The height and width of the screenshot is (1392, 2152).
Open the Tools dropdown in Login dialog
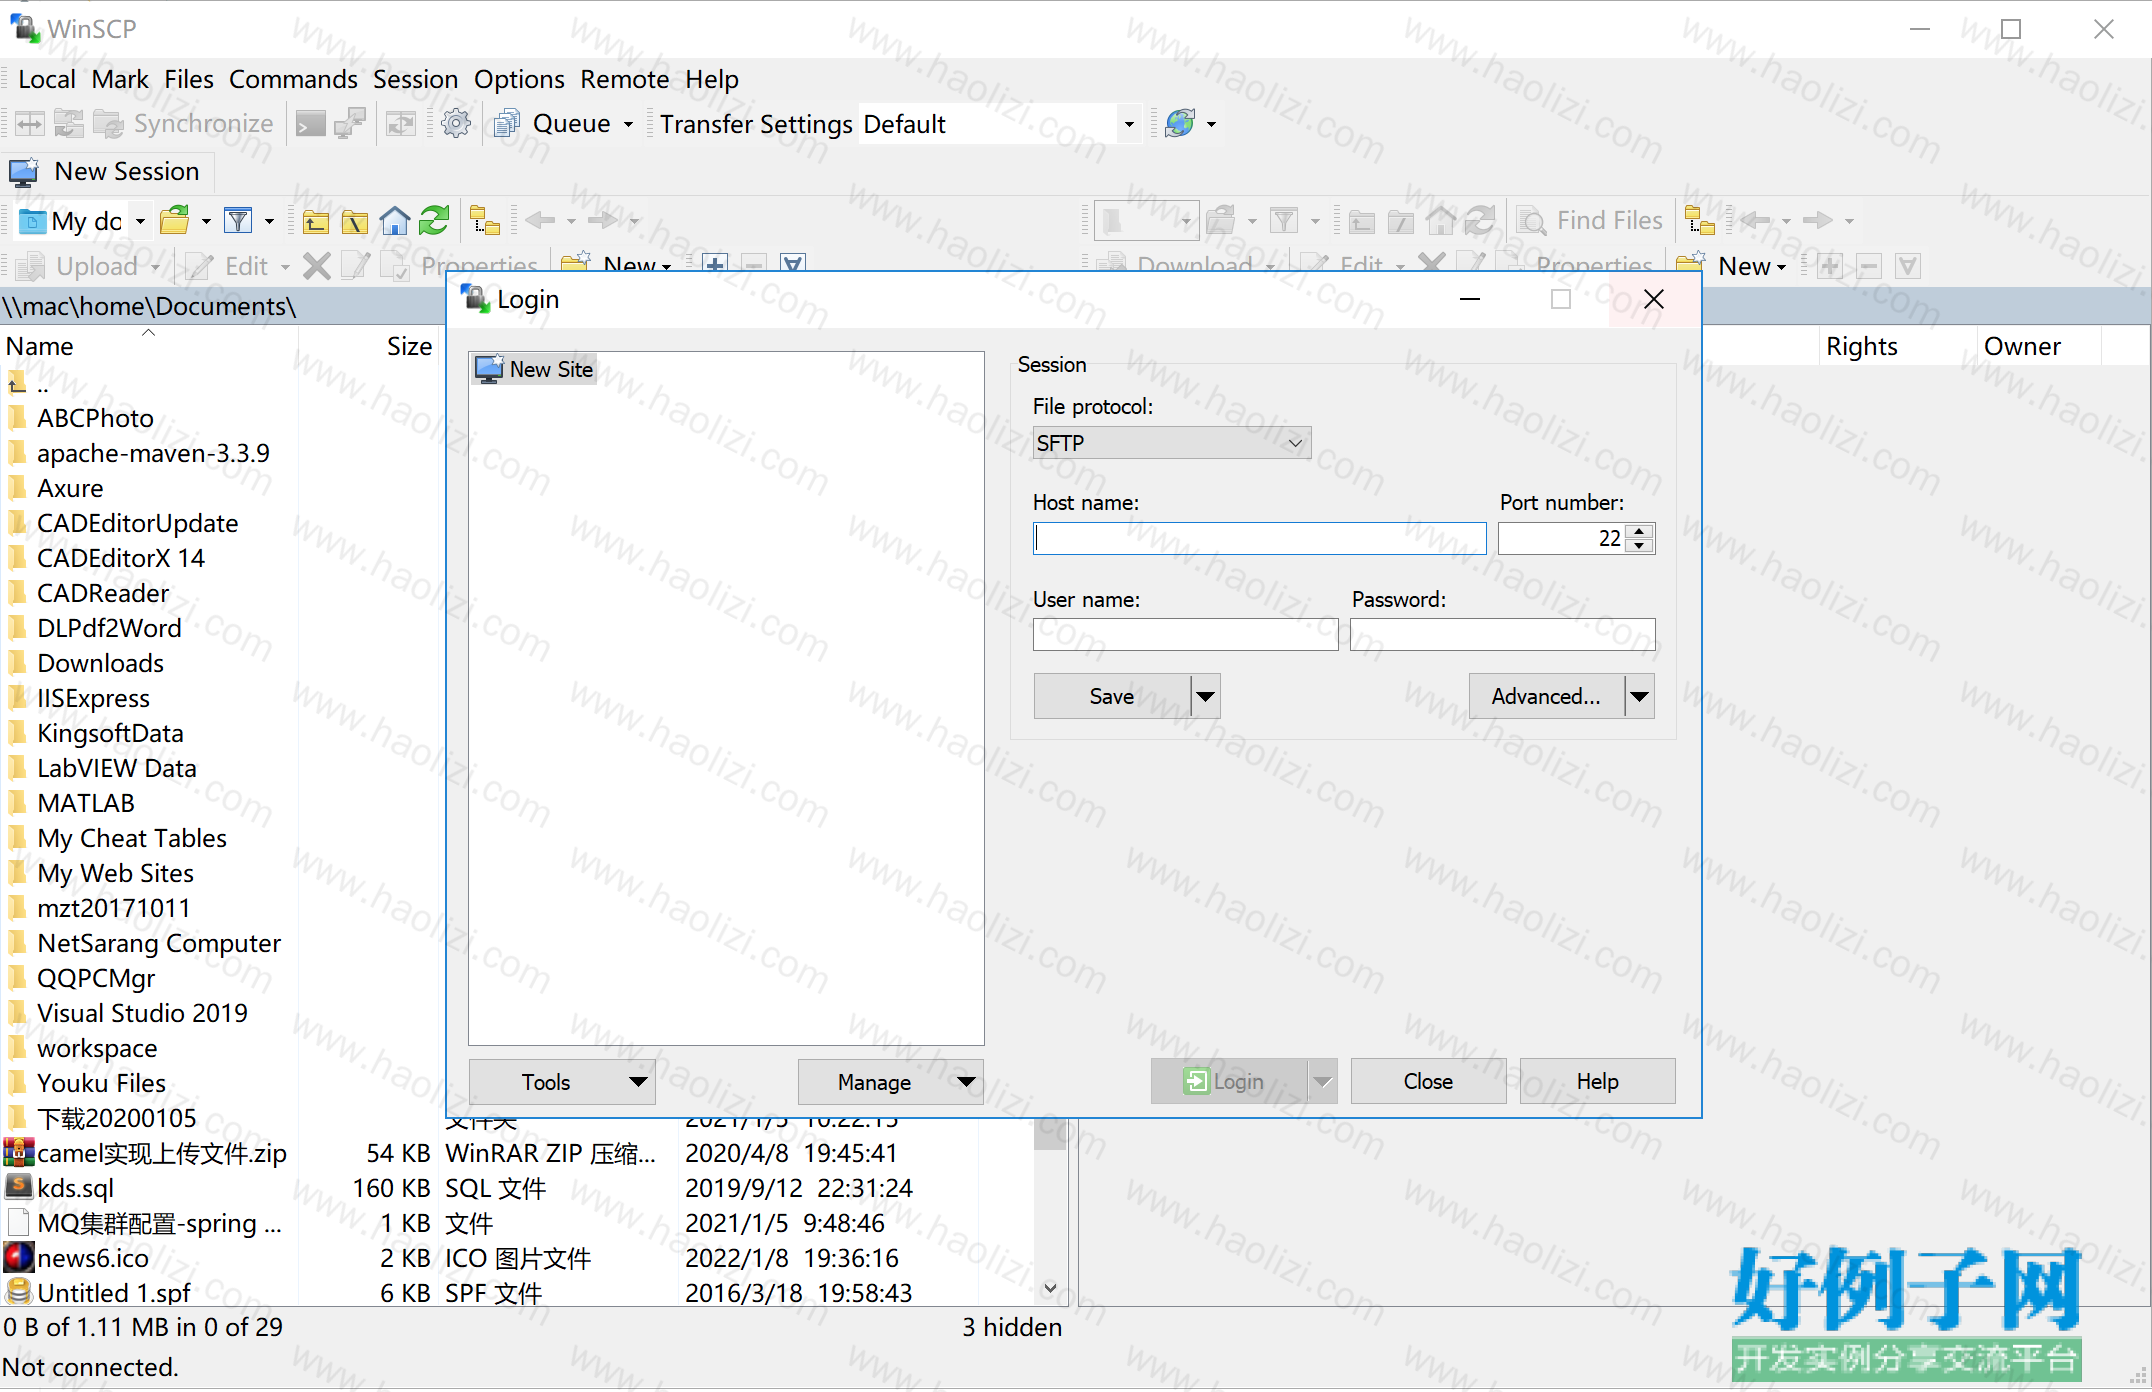[562, 1082]
